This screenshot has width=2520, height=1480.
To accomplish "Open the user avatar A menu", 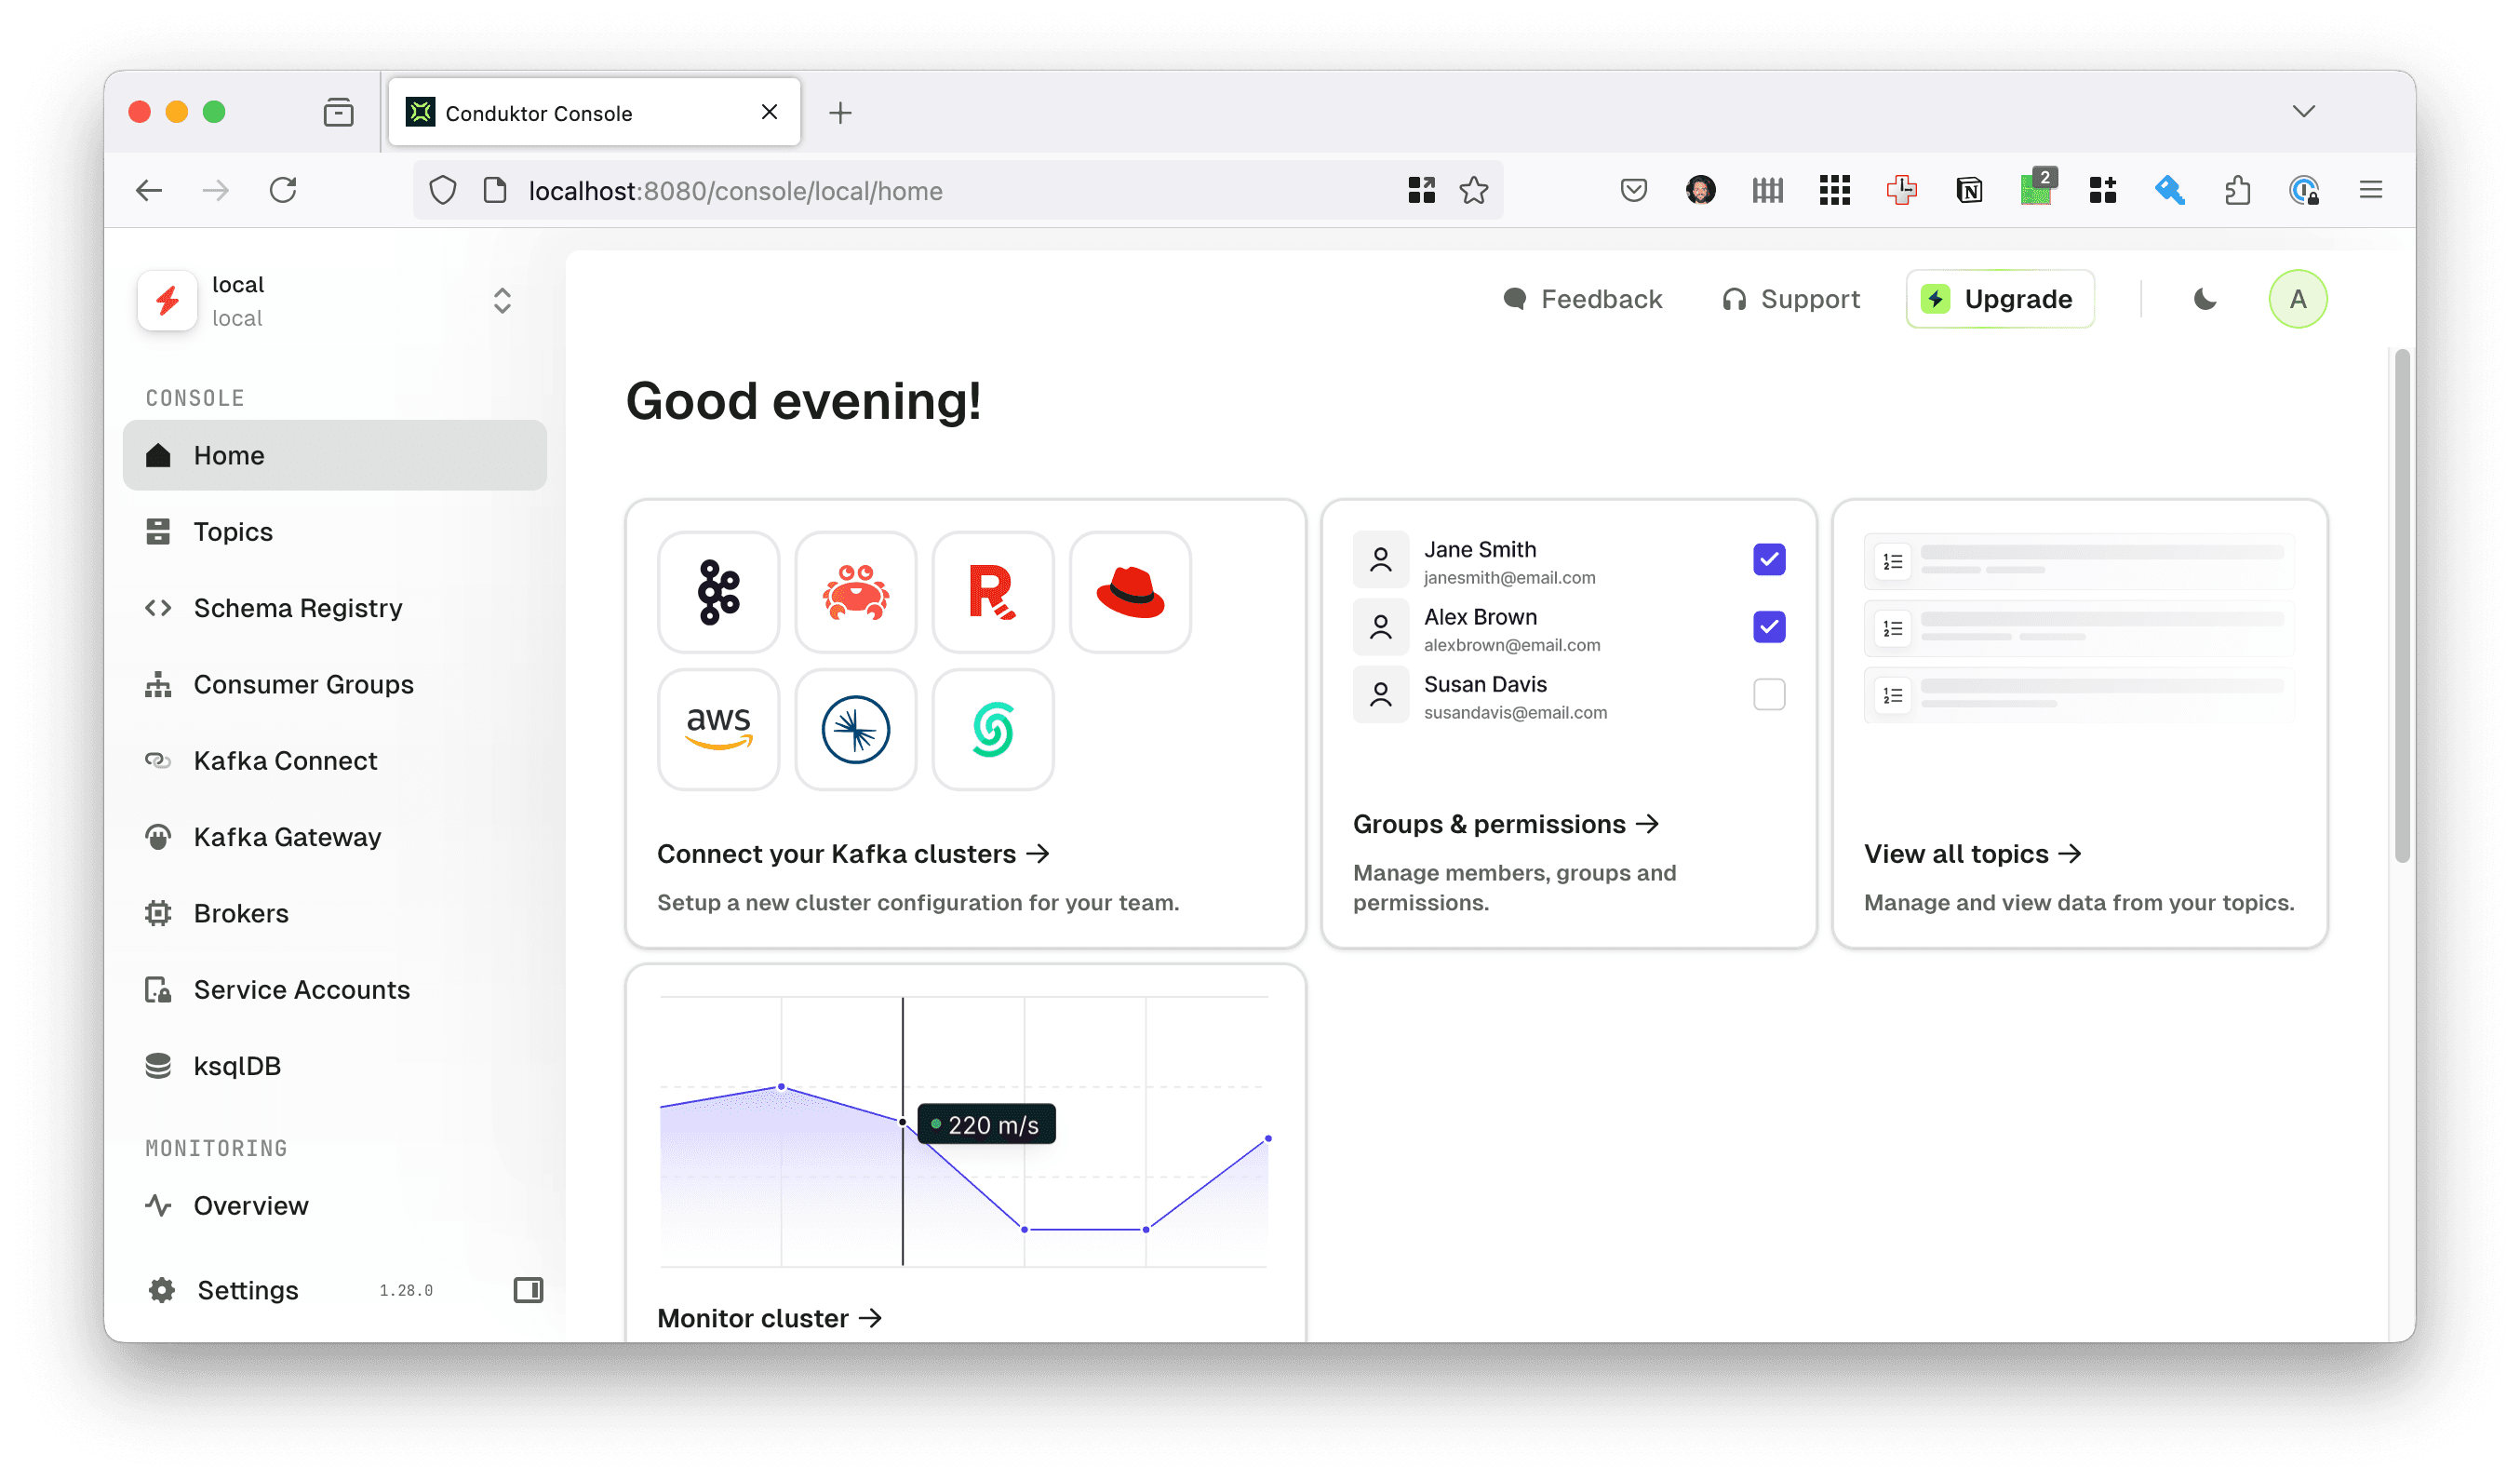I will point(2297,299).
